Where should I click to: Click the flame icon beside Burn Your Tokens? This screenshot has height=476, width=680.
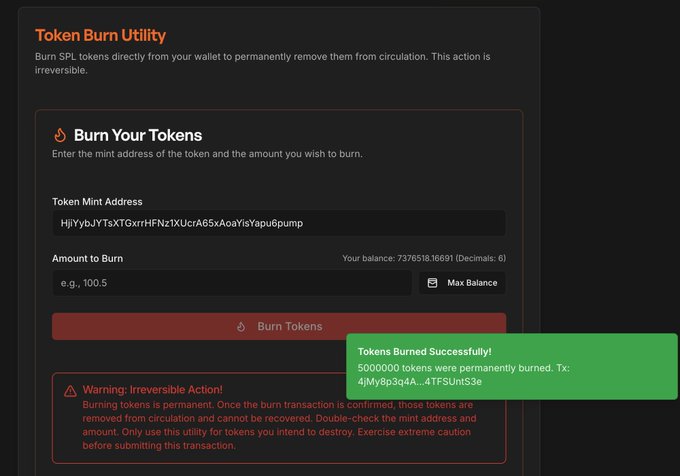60,135
